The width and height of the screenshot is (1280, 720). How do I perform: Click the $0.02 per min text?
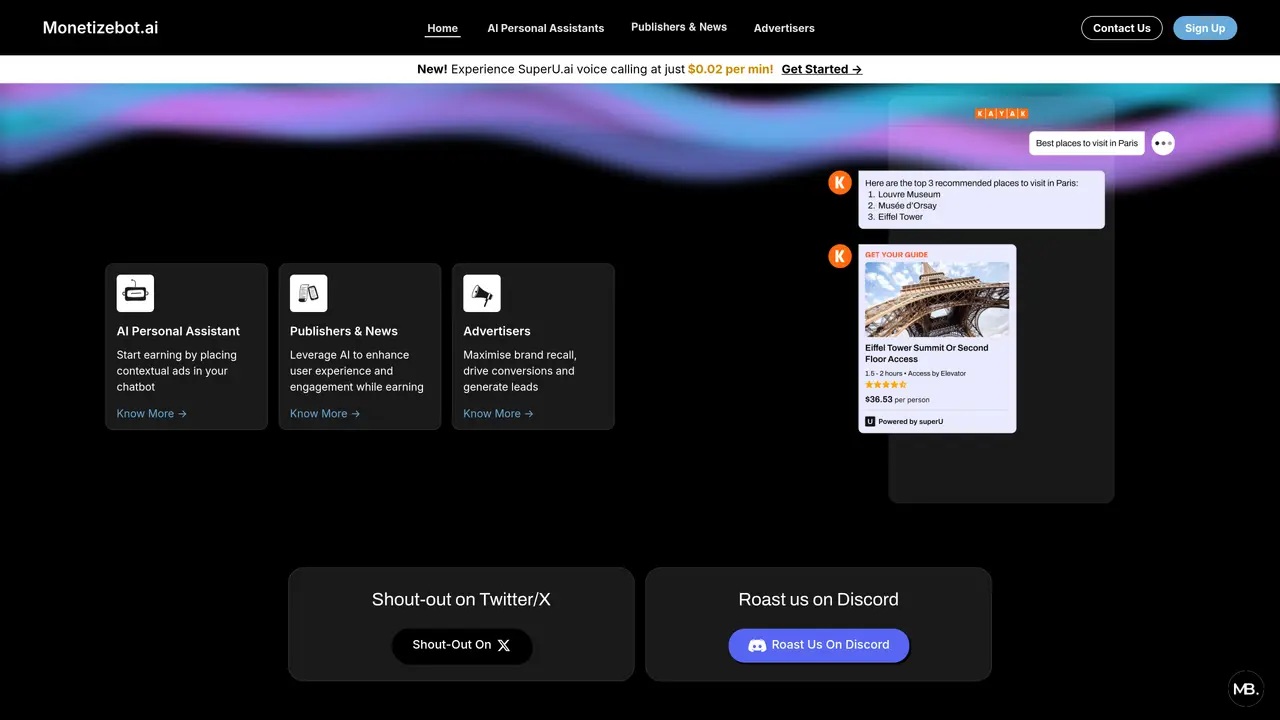pos(730,69)
